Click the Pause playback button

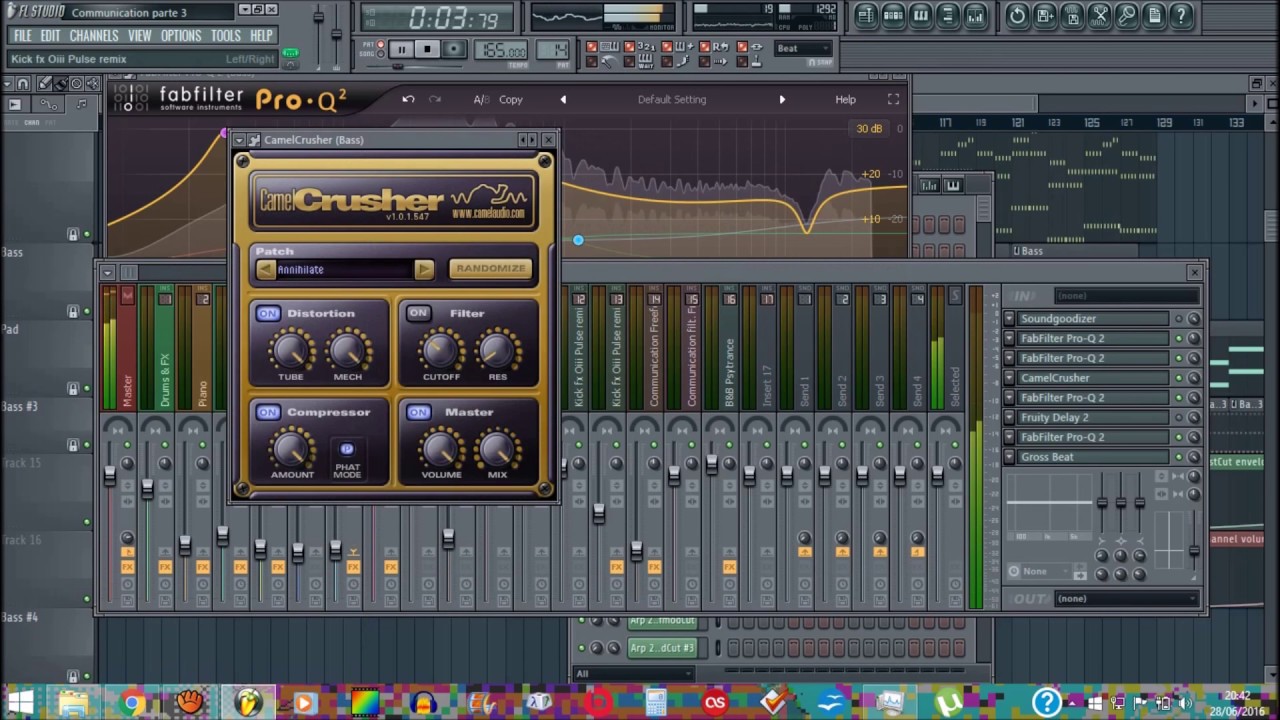[x=400, y=49]
